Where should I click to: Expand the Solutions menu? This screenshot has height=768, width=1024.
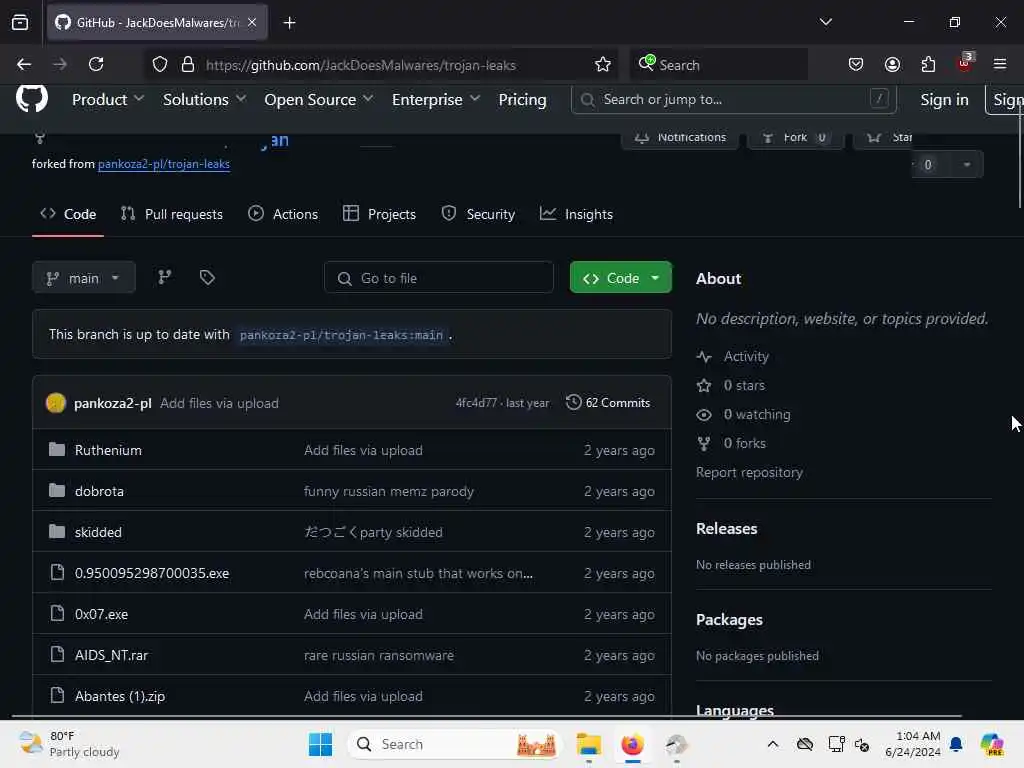pos(204,99)
